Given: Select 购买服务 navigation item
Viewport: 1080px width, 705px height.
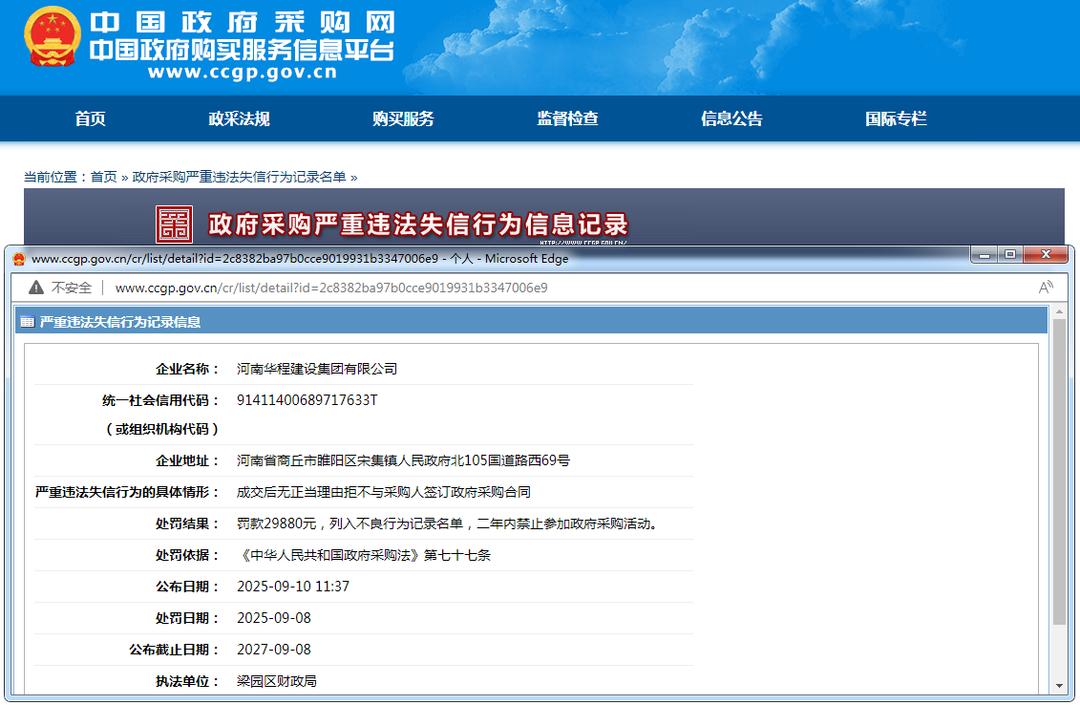Looking at the screenshot, I should pos(403,119).
